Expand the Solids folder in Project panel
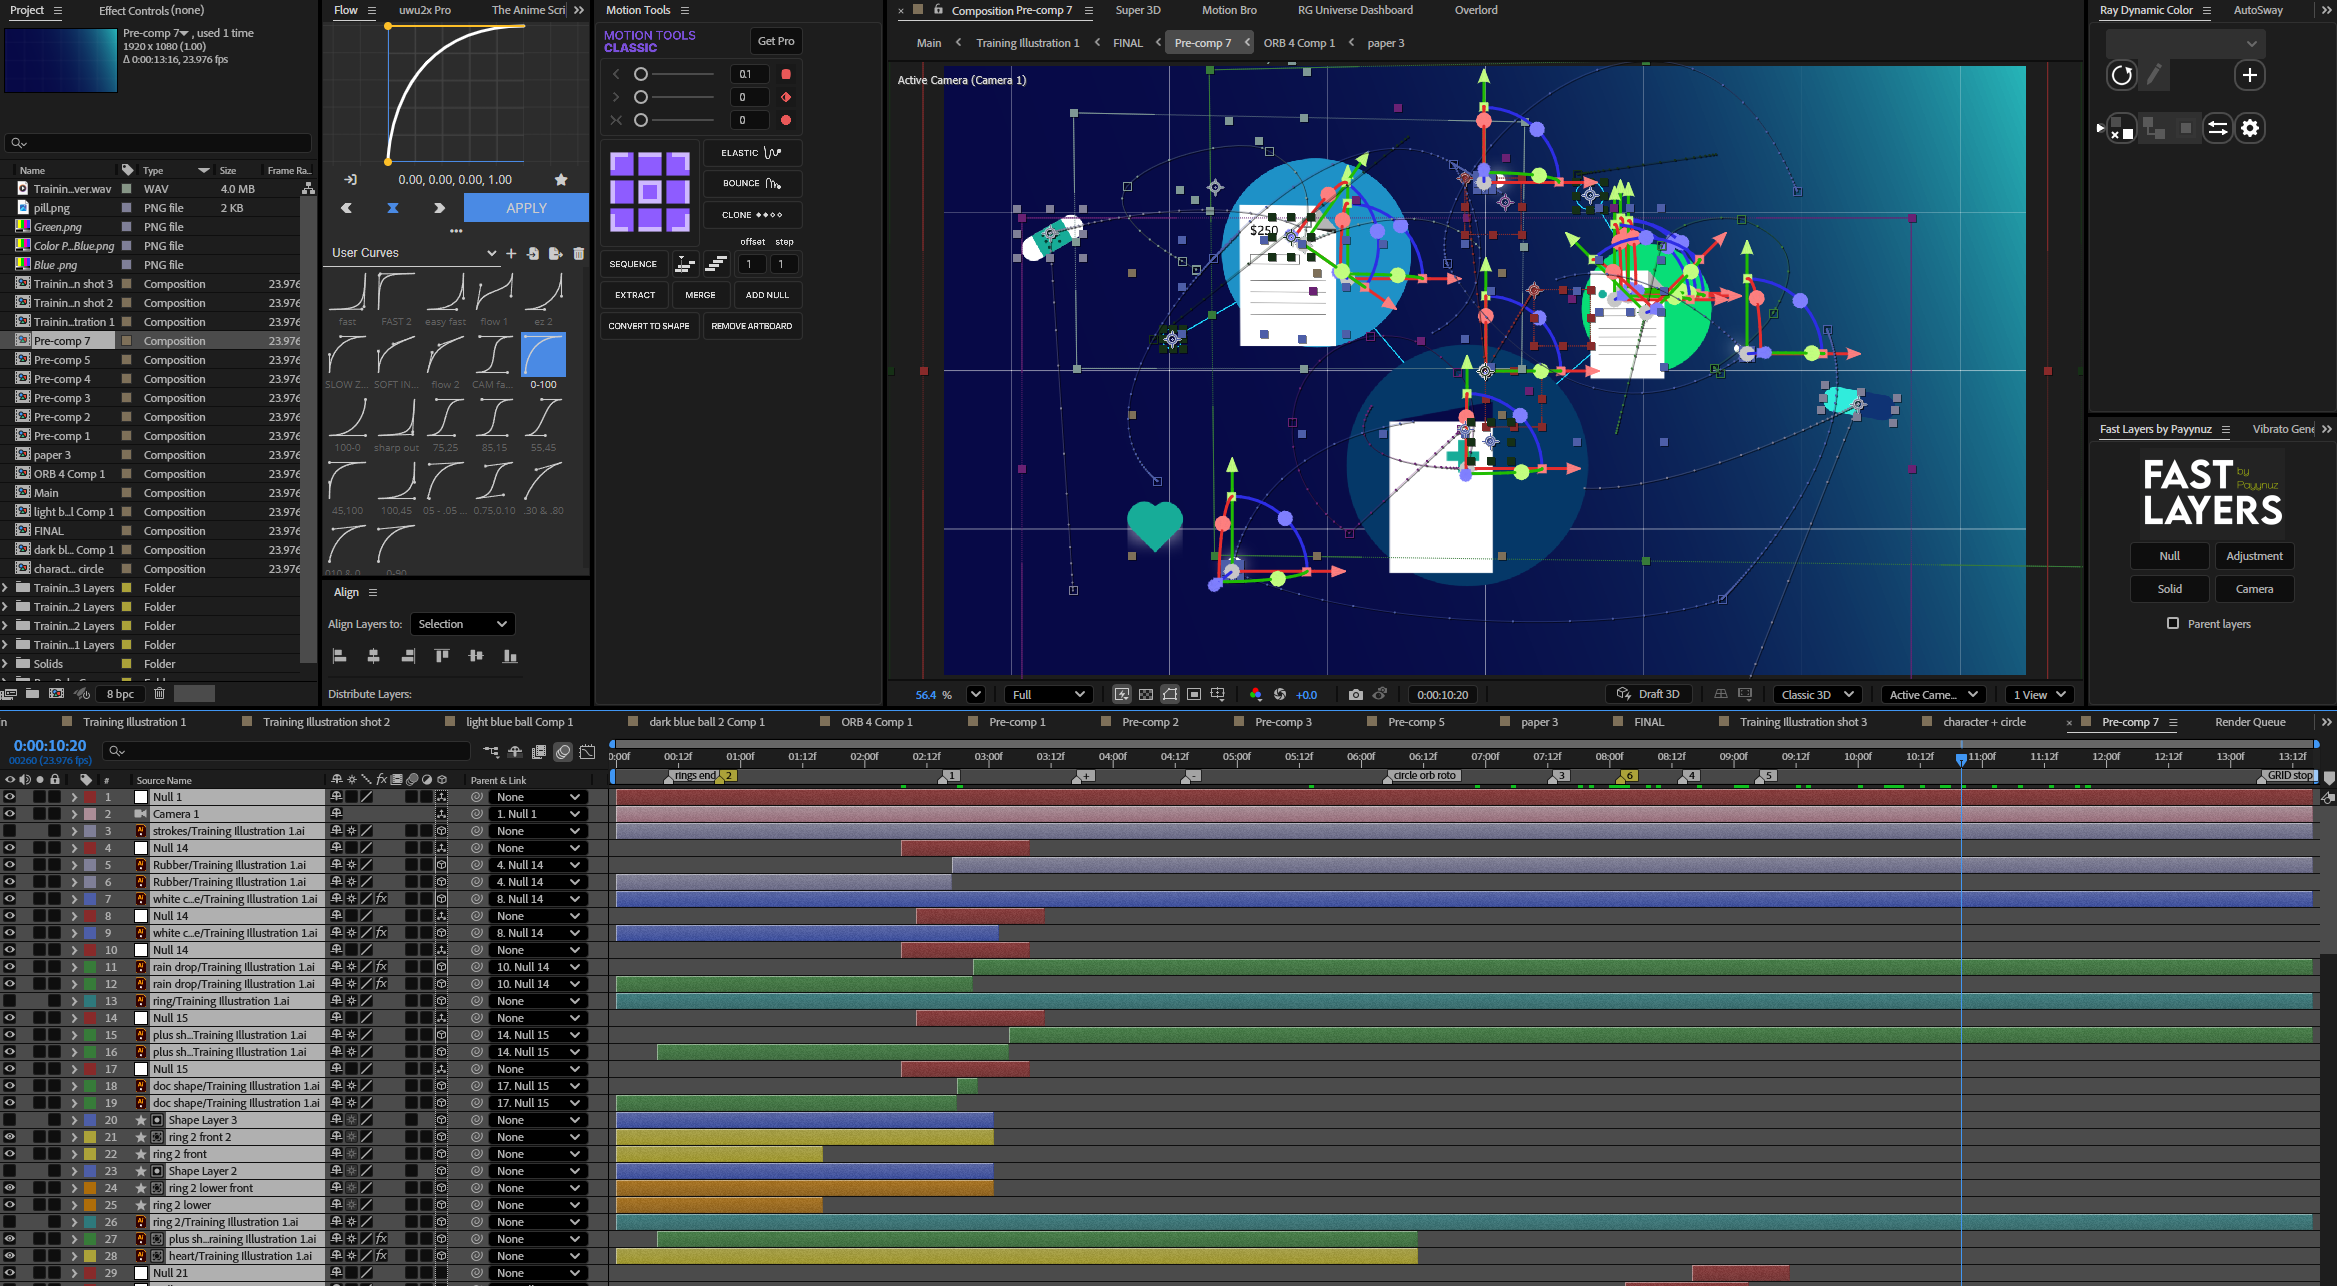 pos(7,663)
